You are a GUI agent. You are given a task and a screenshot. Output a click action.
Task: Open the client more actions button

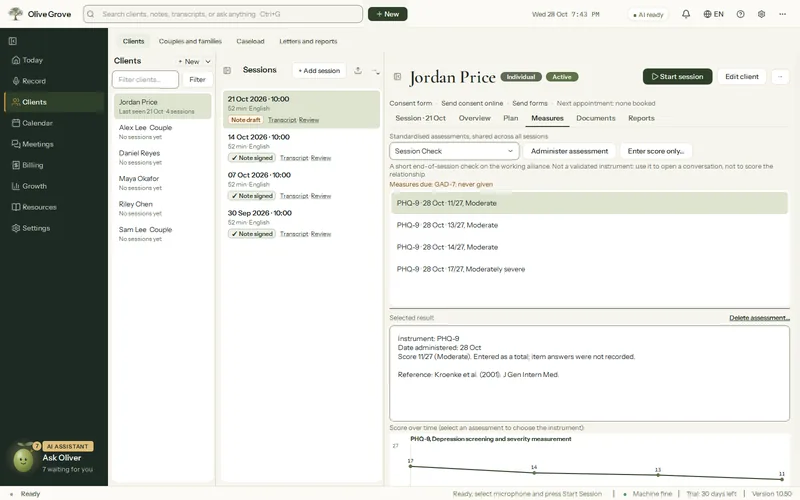coord(780,77)
